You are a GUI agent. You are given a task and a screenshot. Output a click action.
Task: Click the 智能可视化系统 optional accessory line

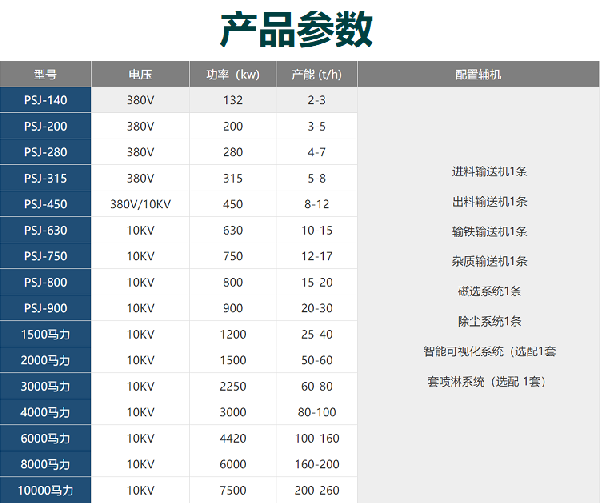[489, 351]
